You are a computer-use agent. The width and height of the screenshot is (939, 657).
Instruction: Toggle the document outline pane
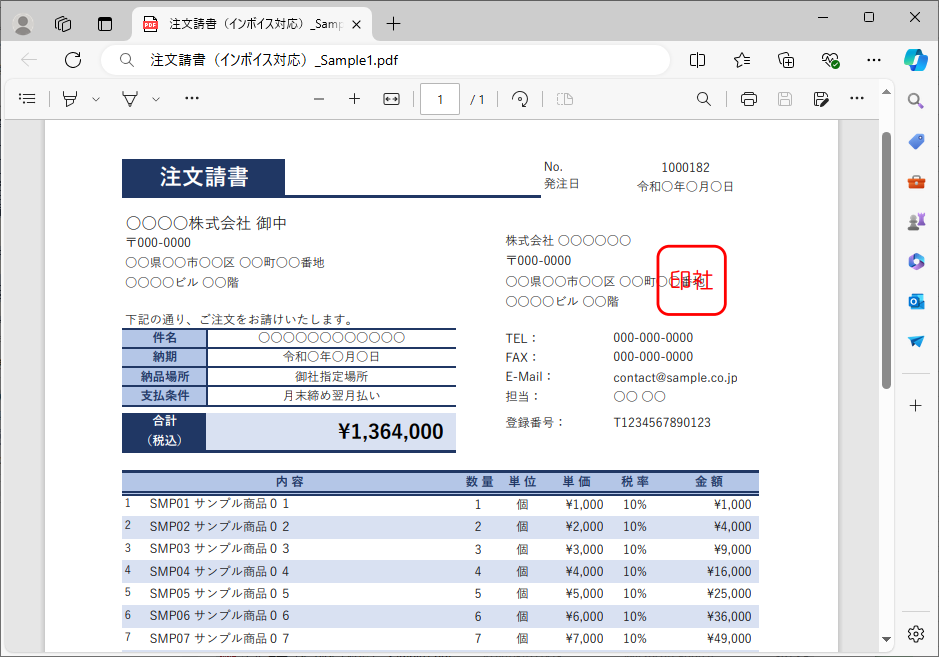tap(27, 98)
